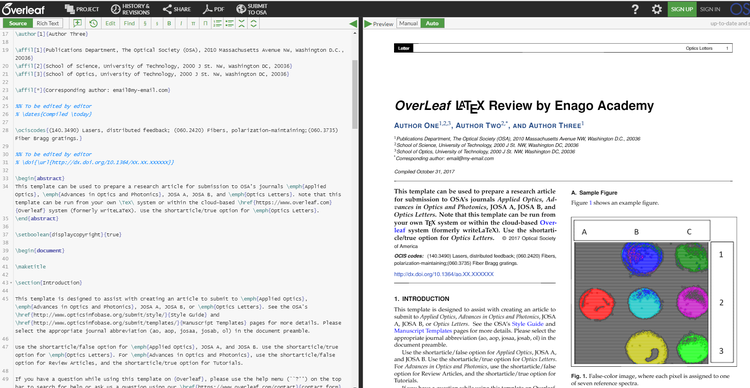Image resolution: width=750 pixels, height=388 pixels.
Task: Open the DOI link in preview
Action: pyautogui.click(x=444, y=274)
